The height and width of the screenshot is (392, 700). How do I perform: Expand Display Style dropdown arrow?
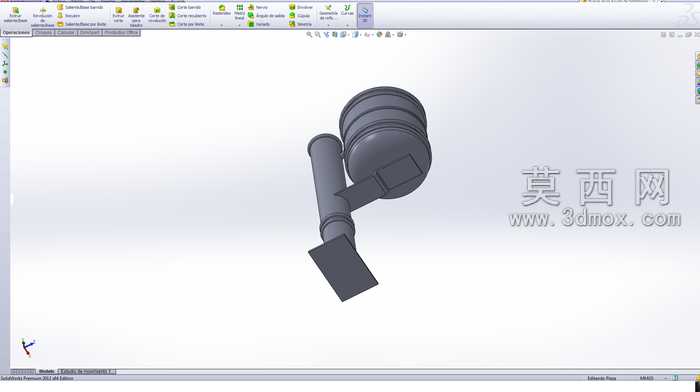[x=360, y=35]
